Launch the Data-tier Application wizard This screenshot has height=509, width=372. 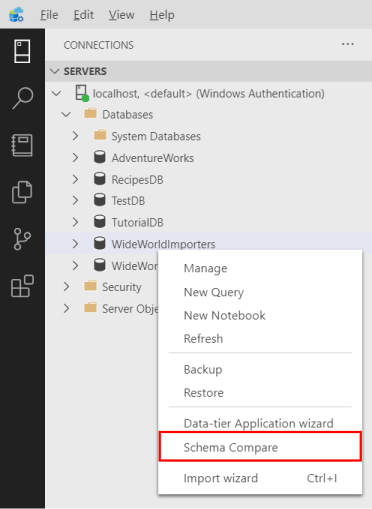[260, 423]
